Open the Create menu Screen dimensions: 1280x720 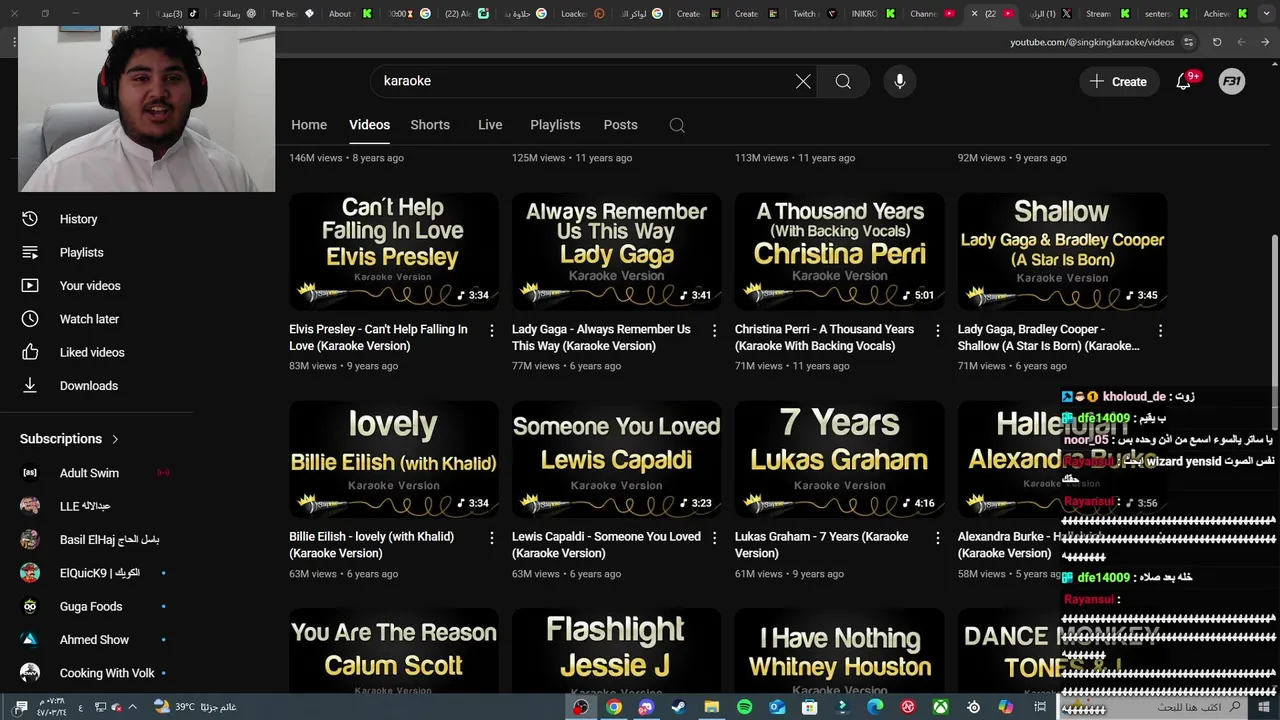tap(1118, 82)
